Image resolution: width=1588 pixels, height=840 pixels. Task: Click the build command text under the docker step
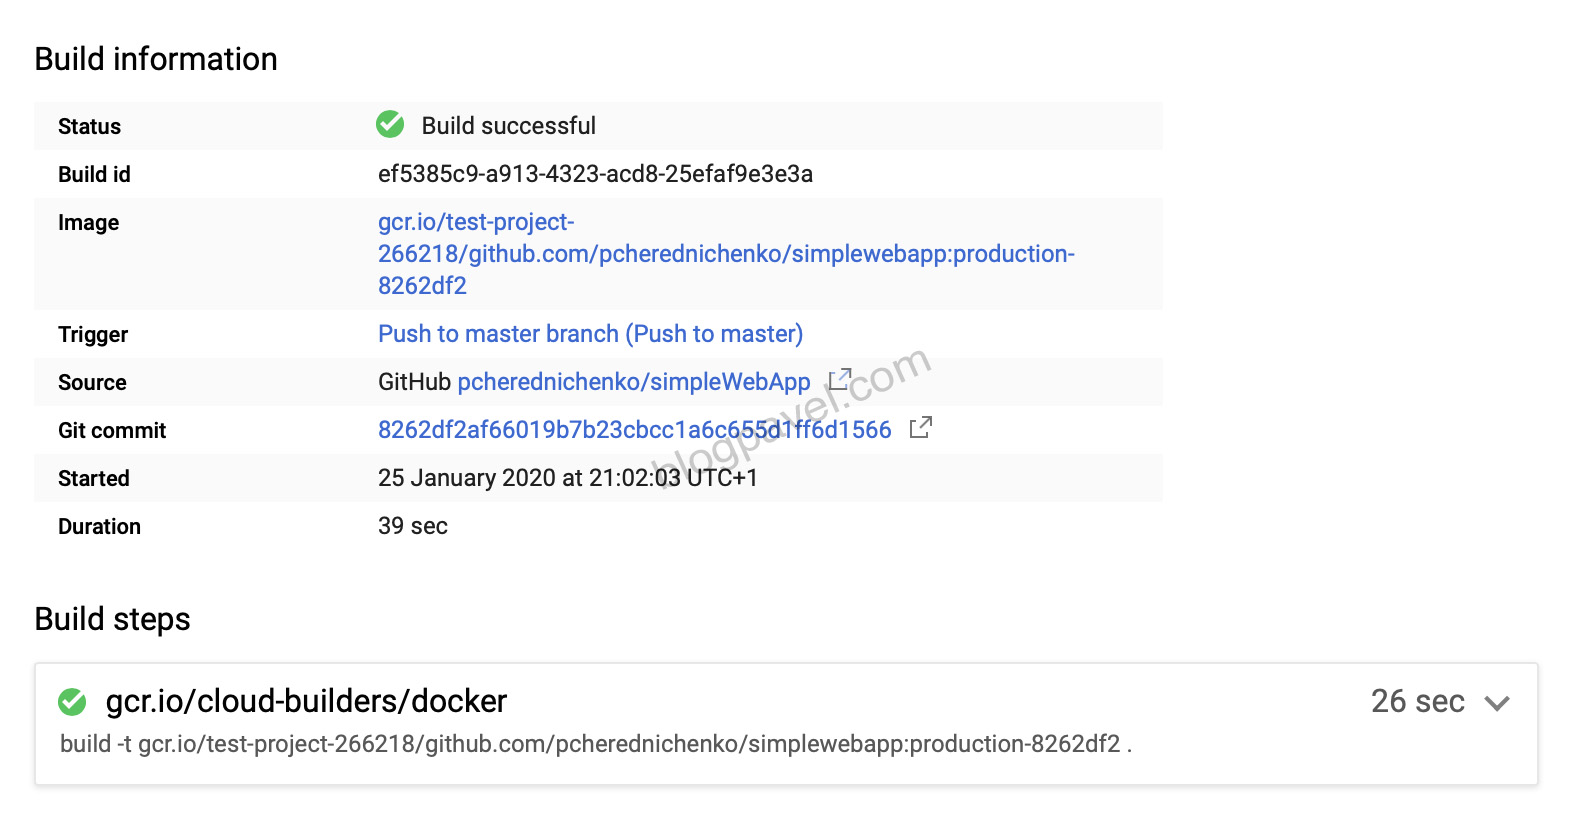600,743
